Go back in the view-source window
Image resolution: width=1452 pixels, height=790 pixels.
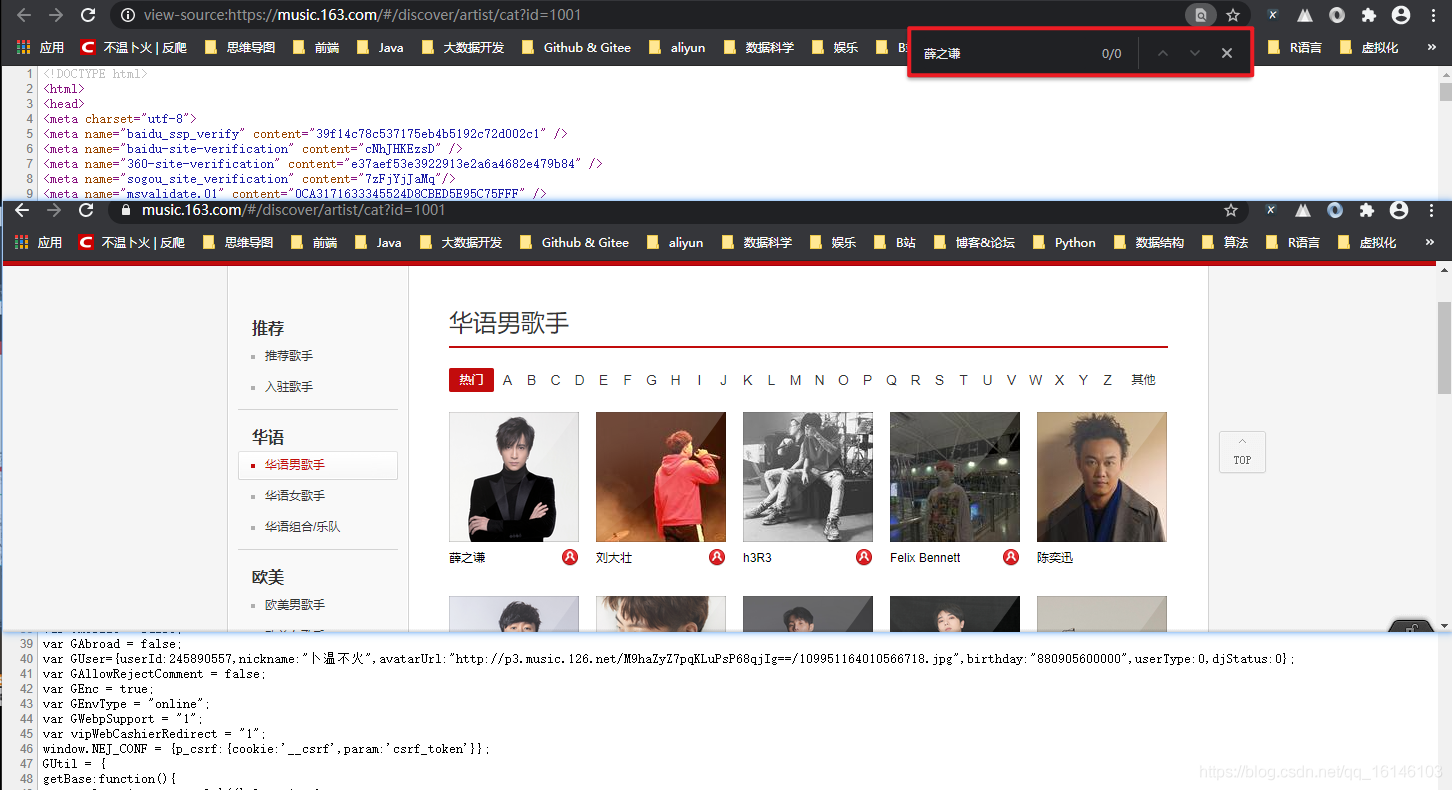tap(24, 15)
